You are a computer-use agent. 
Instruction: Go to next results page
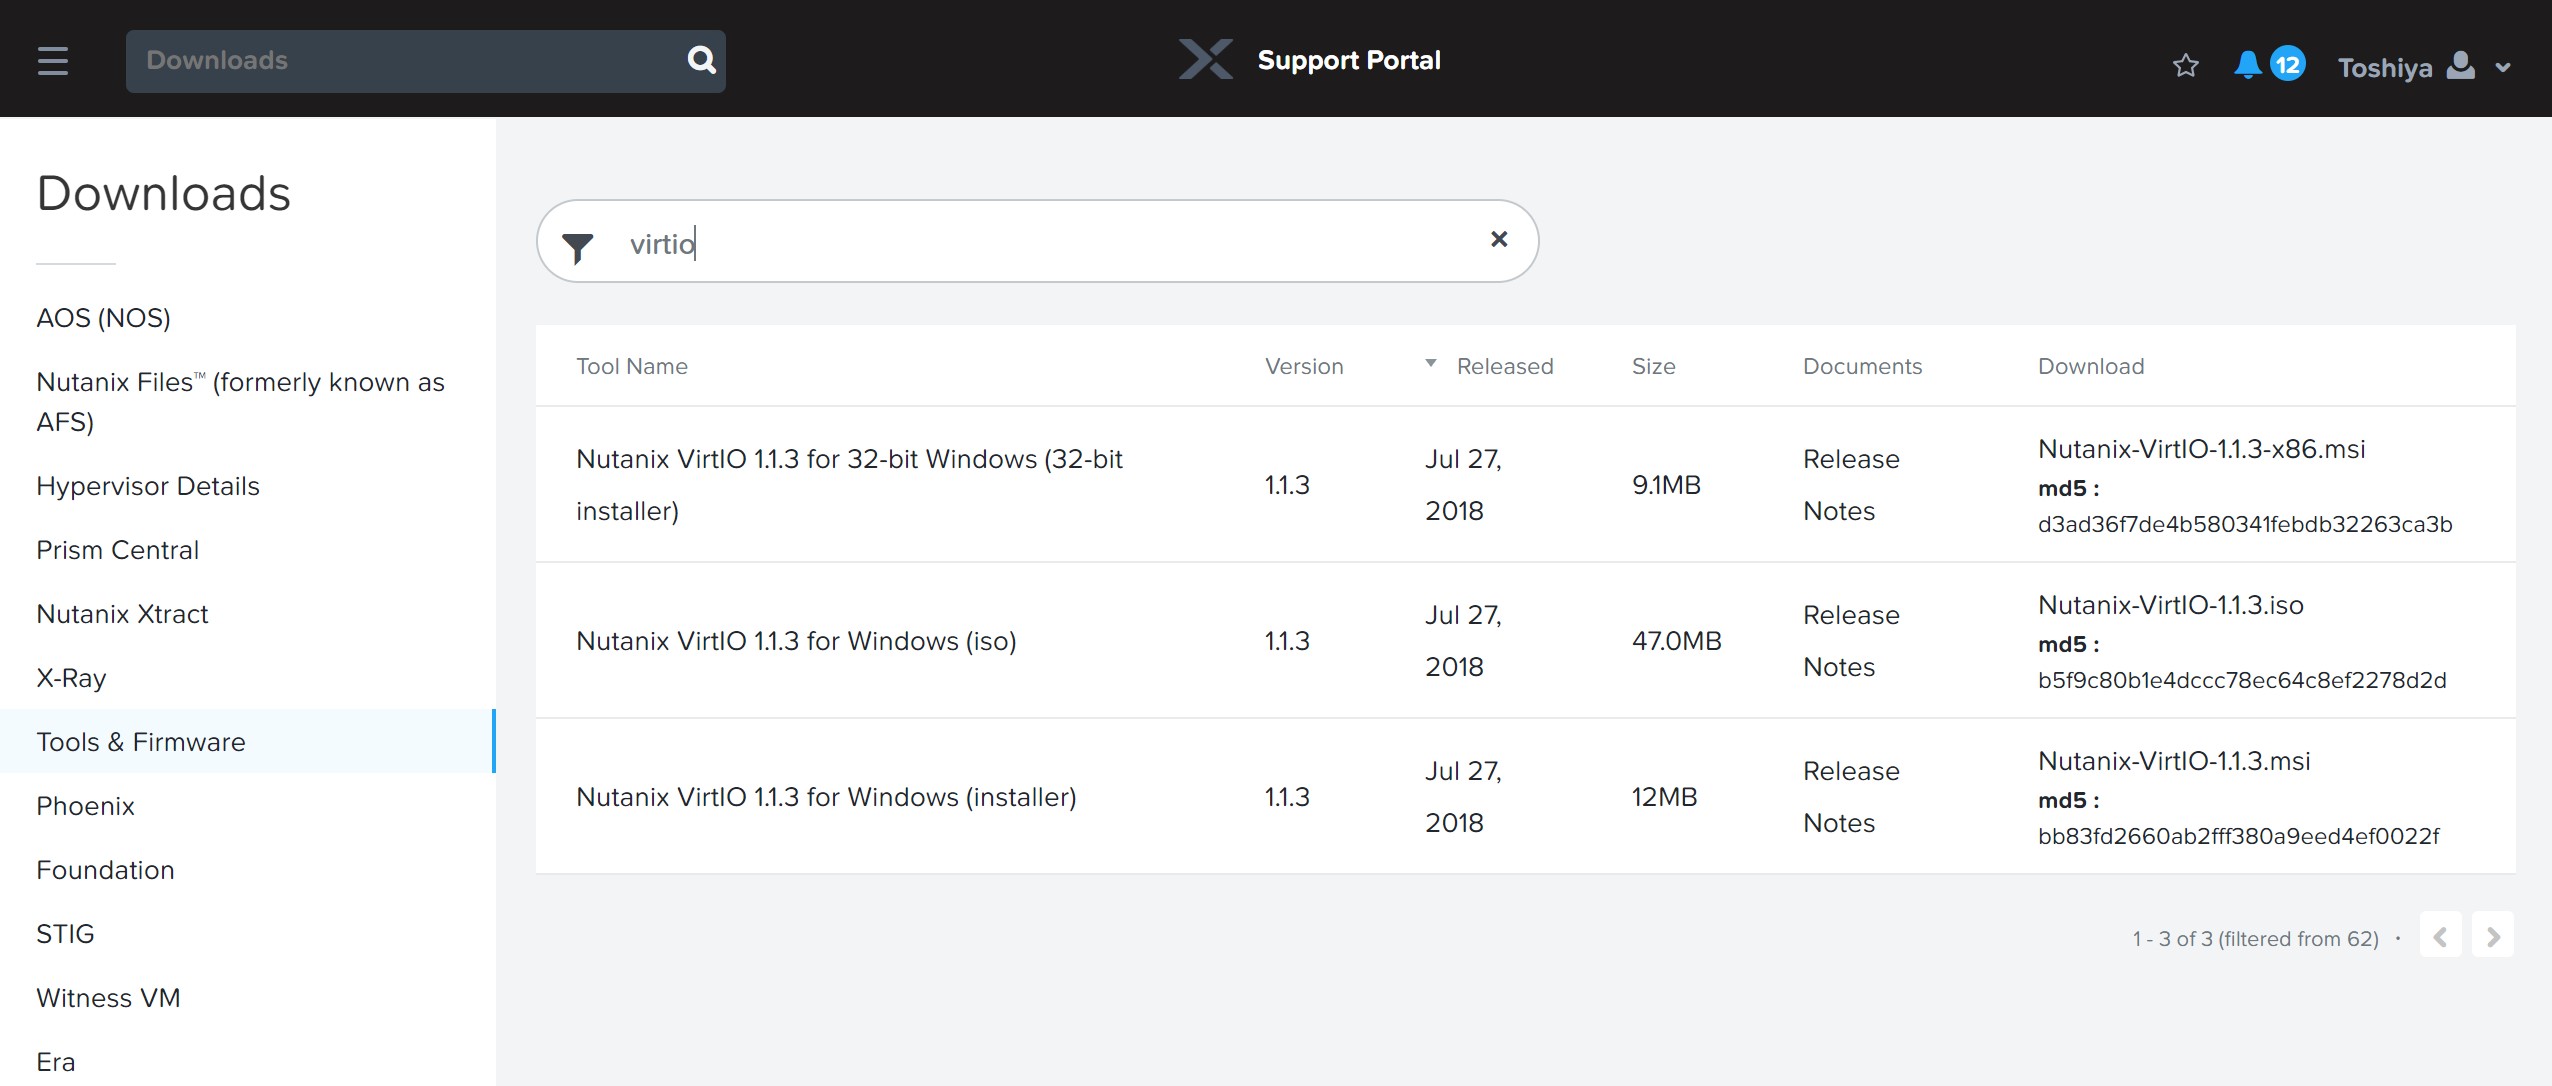click(2493, 936)
